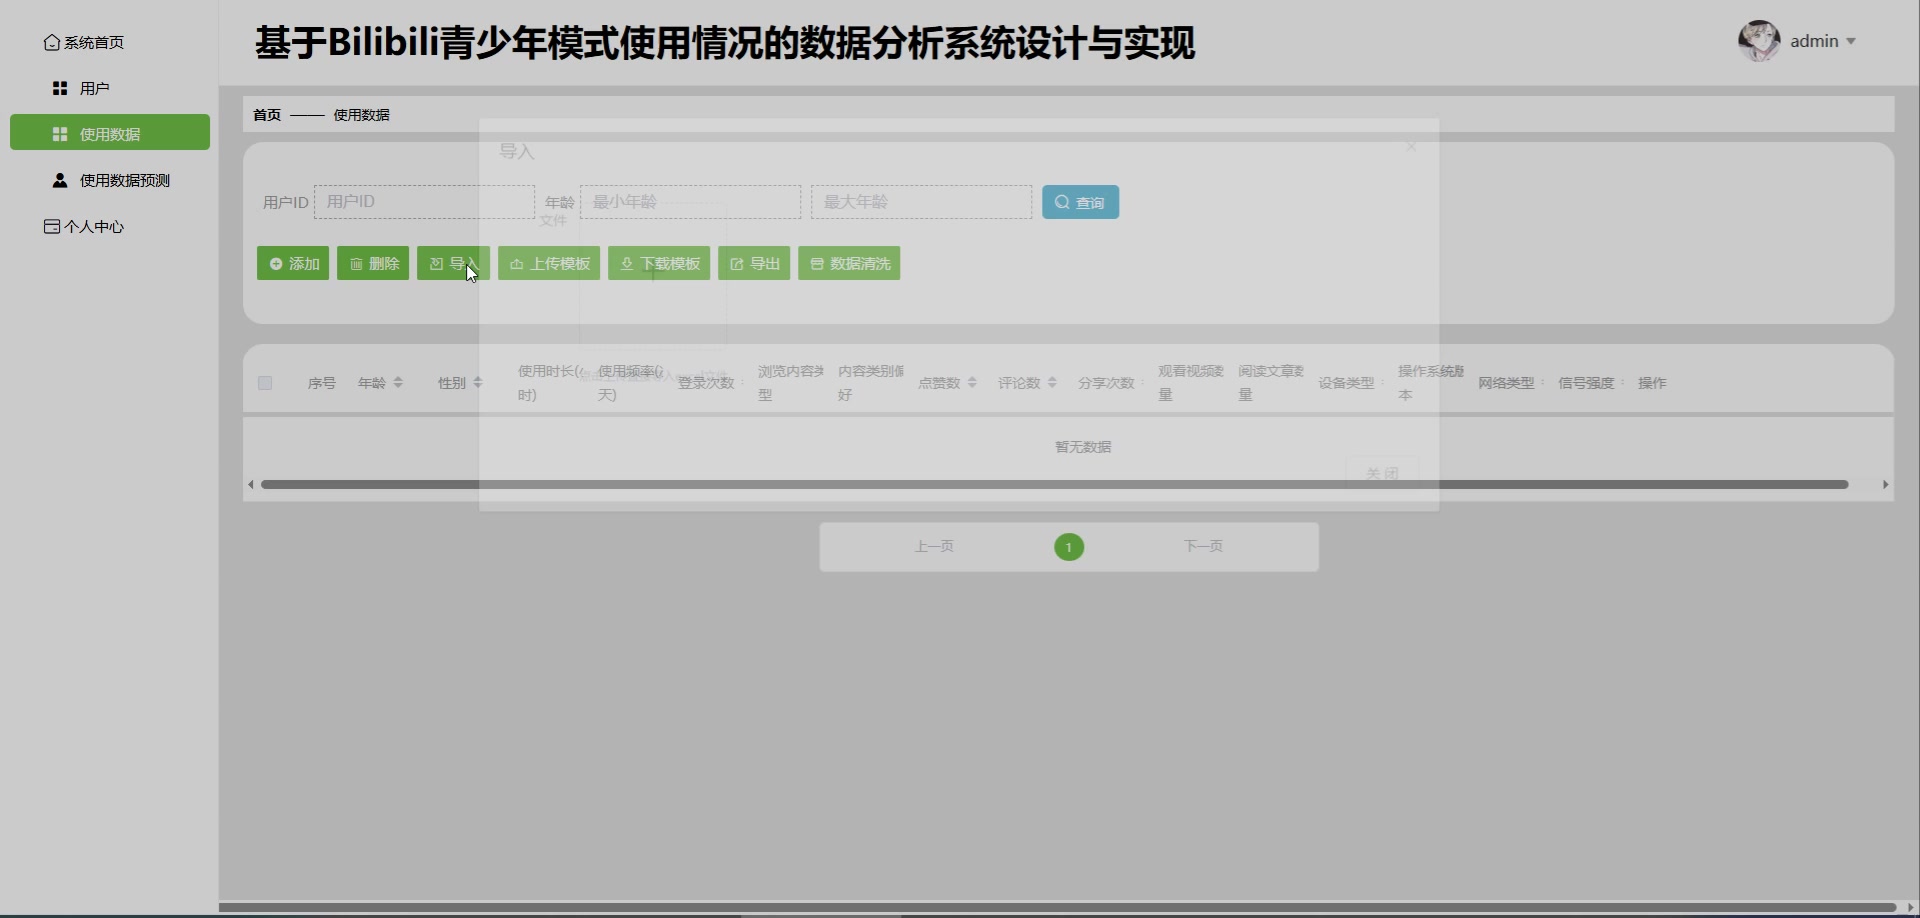The height and width of the screenshot is (918, 1920).
Task: Click the 序号 column header
Action: 322,383
